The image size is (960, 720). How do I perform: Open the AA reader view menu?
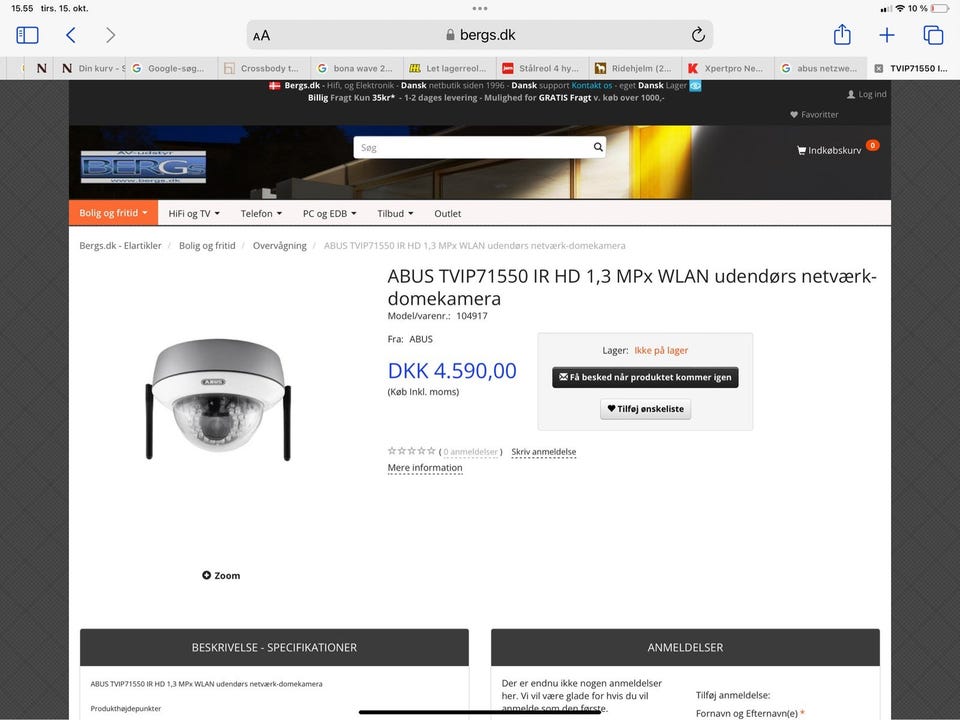point(261,36)
